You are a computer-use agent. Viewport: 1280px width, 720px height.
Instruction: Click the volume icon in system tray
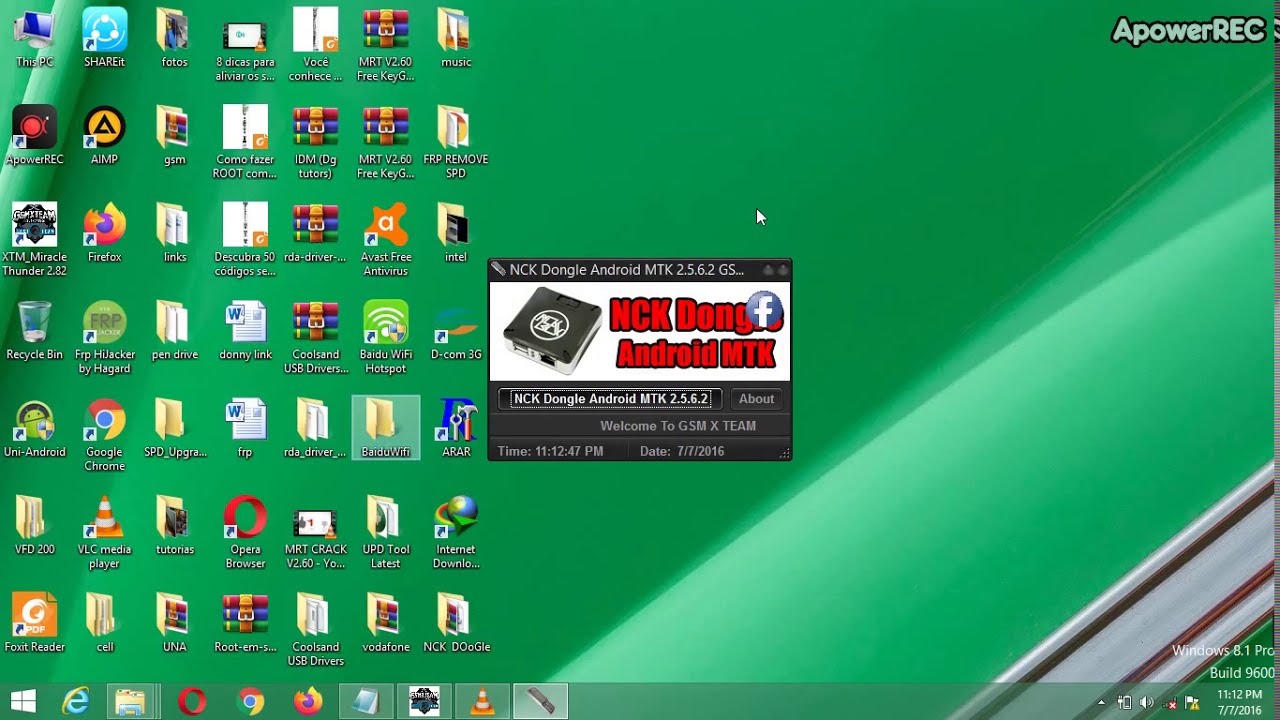(1146, 703)
